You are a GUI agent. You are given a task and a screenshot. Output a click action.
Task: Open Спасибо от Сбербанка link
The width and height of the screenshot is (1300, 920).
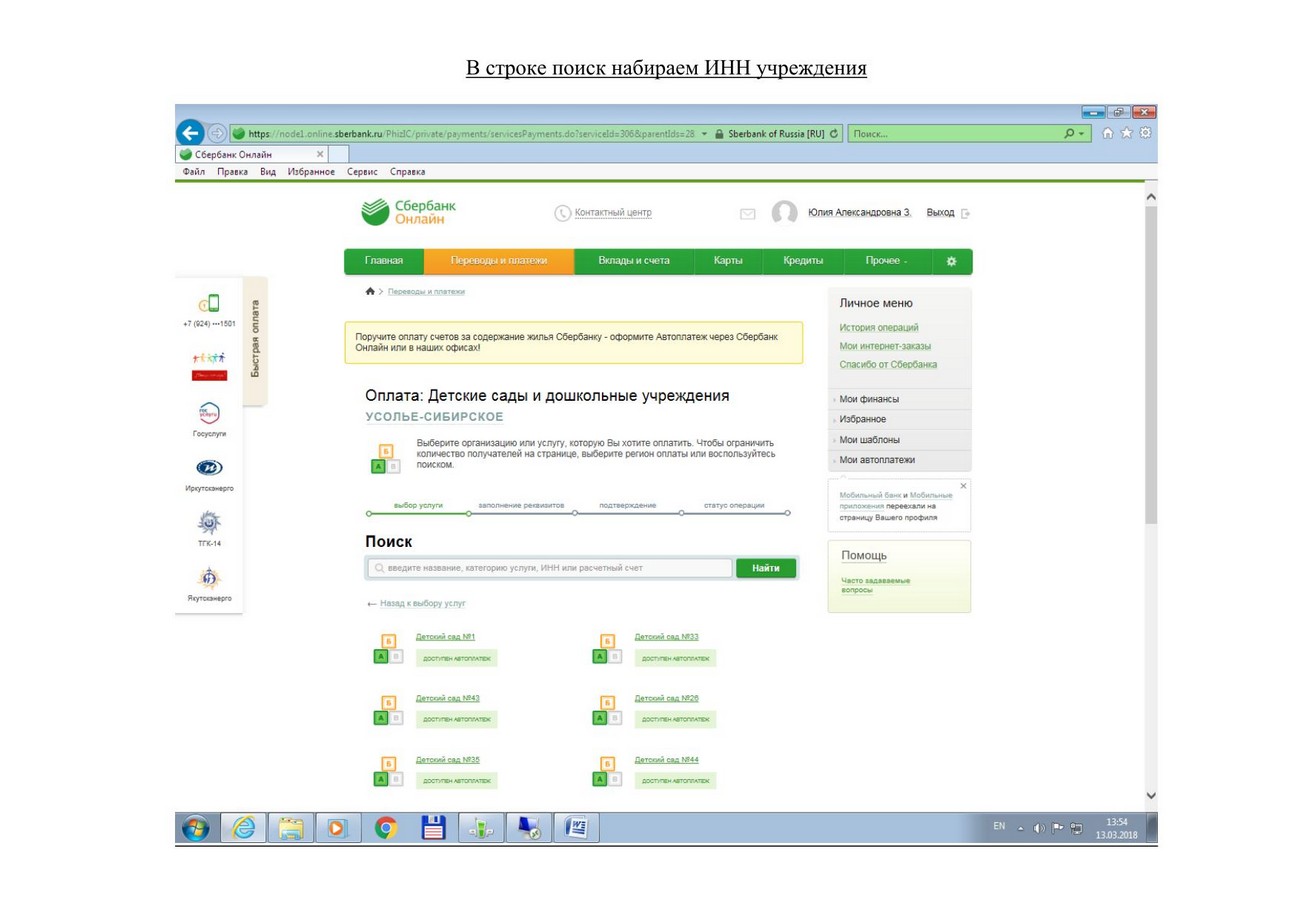coord(888,365)
